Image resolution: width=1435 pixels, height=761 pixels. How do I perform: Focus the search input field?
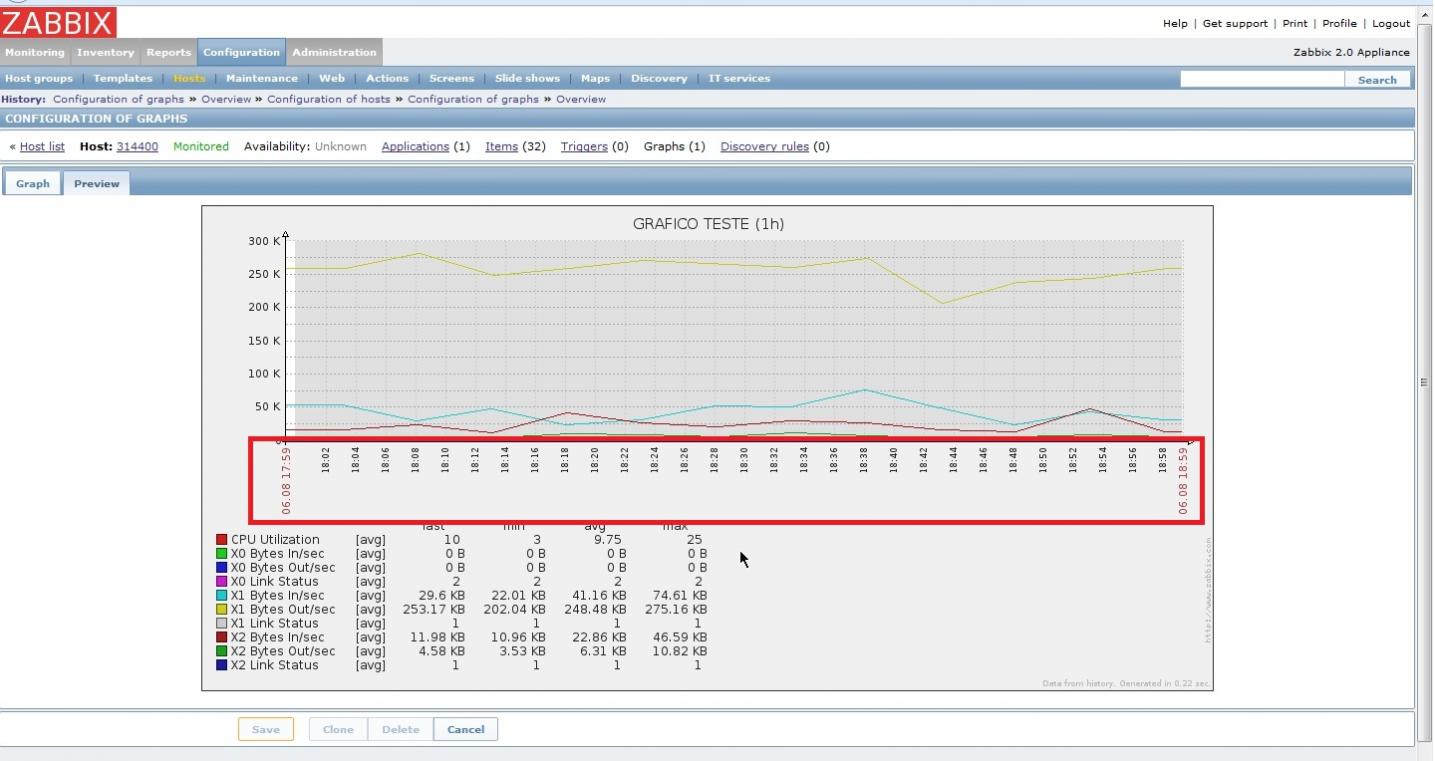pos(1262,79)
